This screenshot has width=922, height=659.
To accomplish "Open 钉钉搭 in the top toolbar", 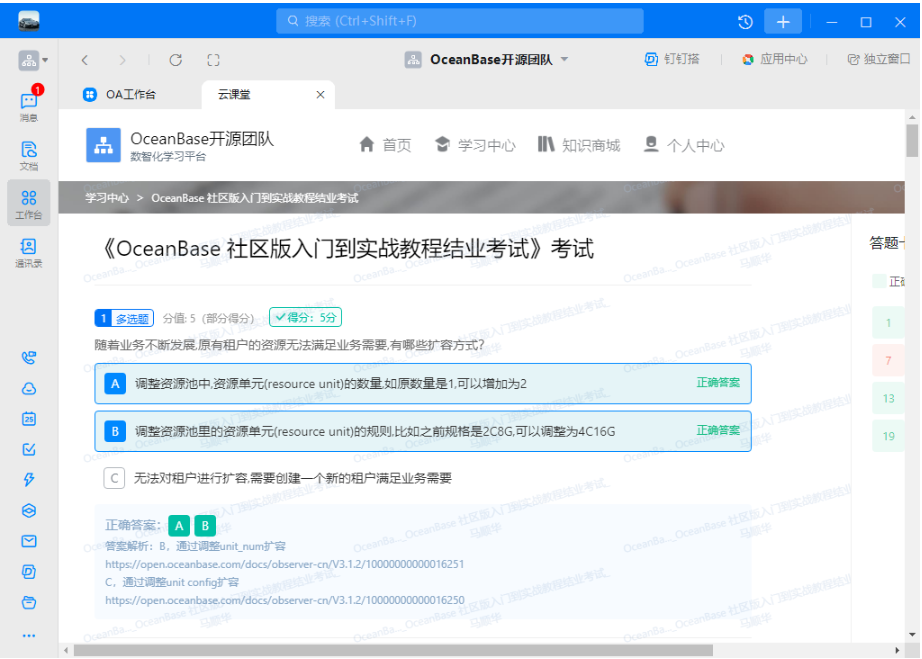I will pos(672,59).
